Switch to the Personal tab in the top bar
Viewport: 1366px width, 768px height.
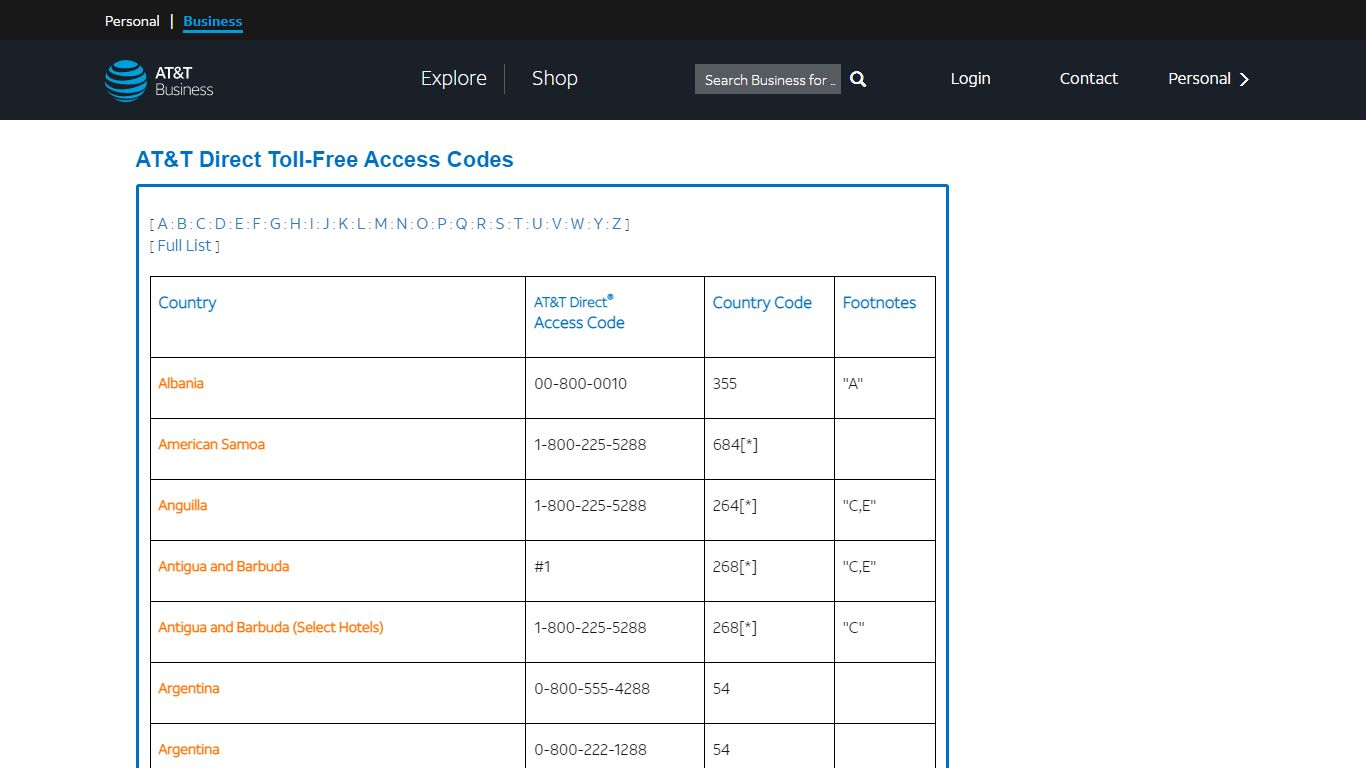(132, 21)
